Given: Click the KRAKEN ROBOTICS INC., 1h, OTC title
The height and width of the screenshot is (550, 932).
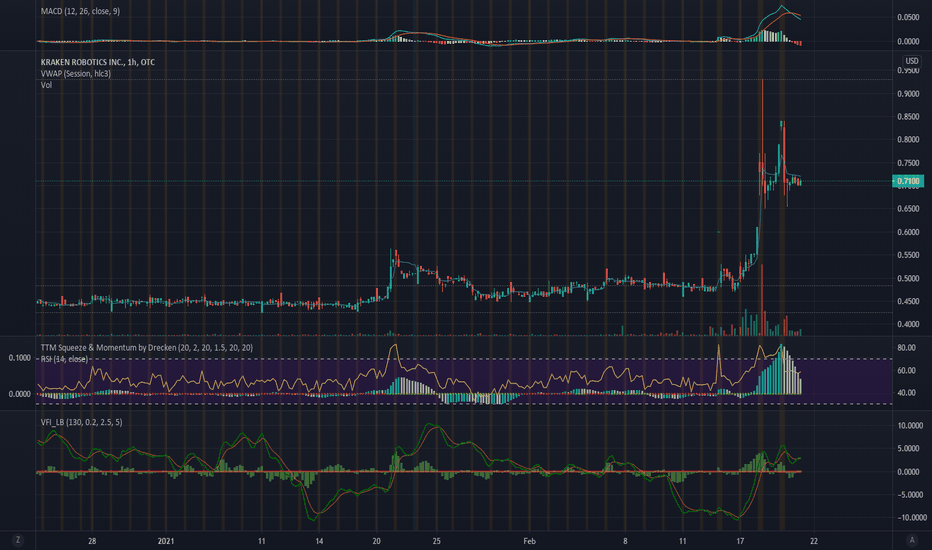Looking at the screenshot, I should click(98, 62).
